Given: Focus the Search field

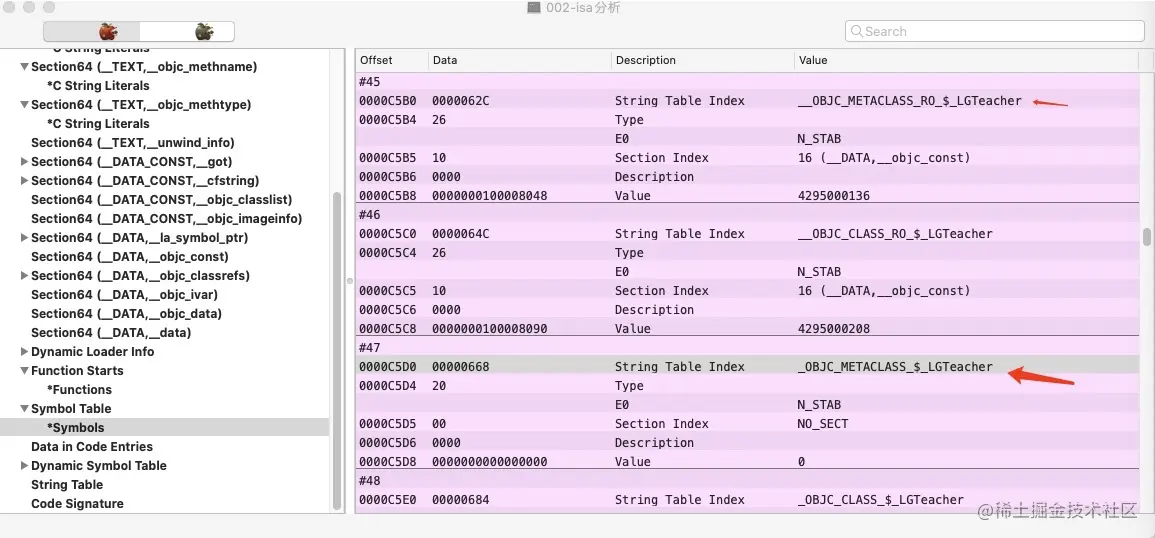Looking at the screenshot, I should (994, 31).
